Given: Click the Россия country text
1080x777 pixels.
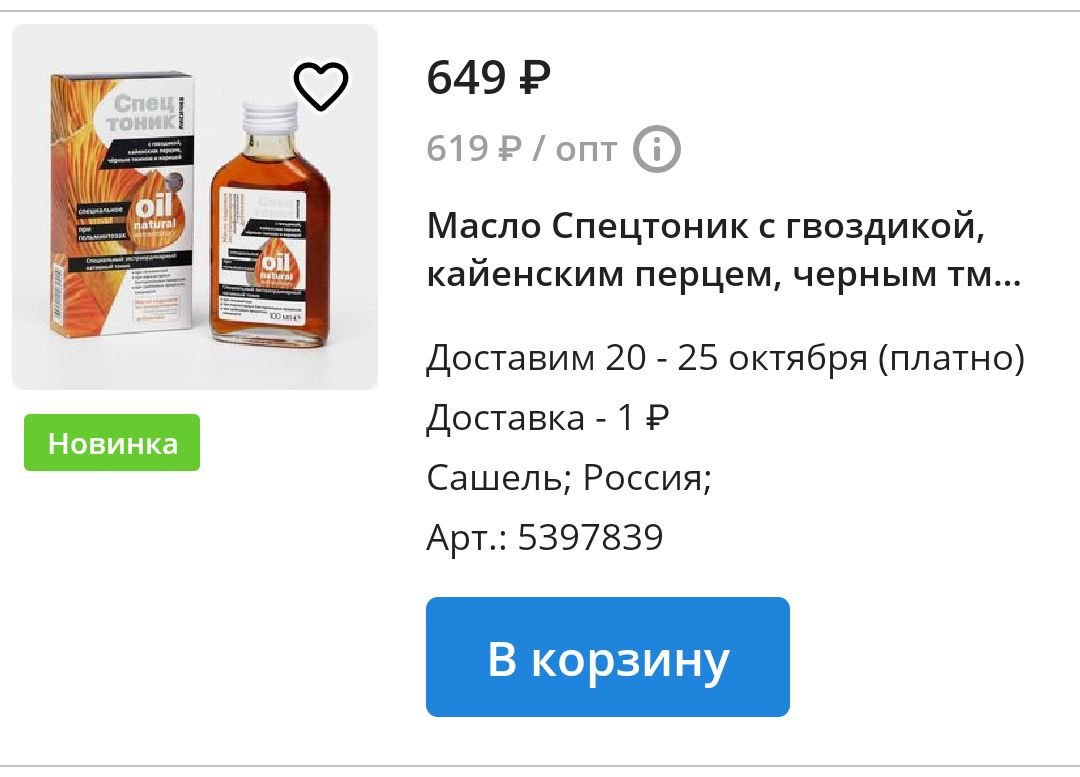Looking at the screenshot, I should click(647, 477).
